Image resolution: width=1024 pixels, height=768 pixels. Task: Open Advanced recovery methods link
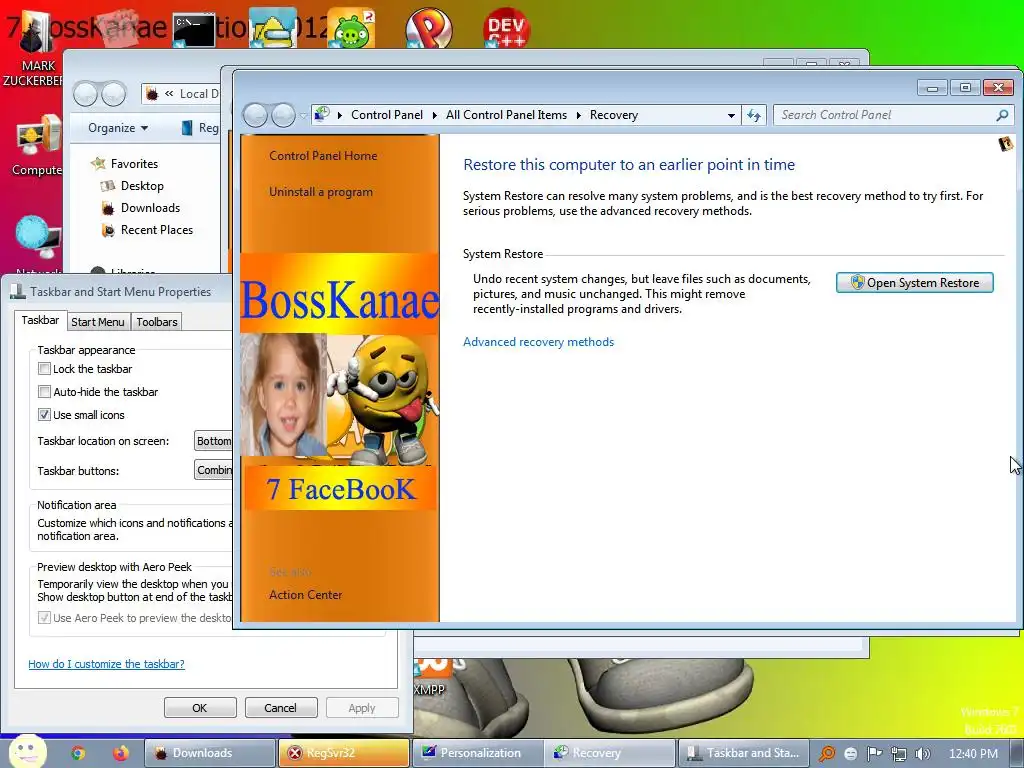coord(538,342)
